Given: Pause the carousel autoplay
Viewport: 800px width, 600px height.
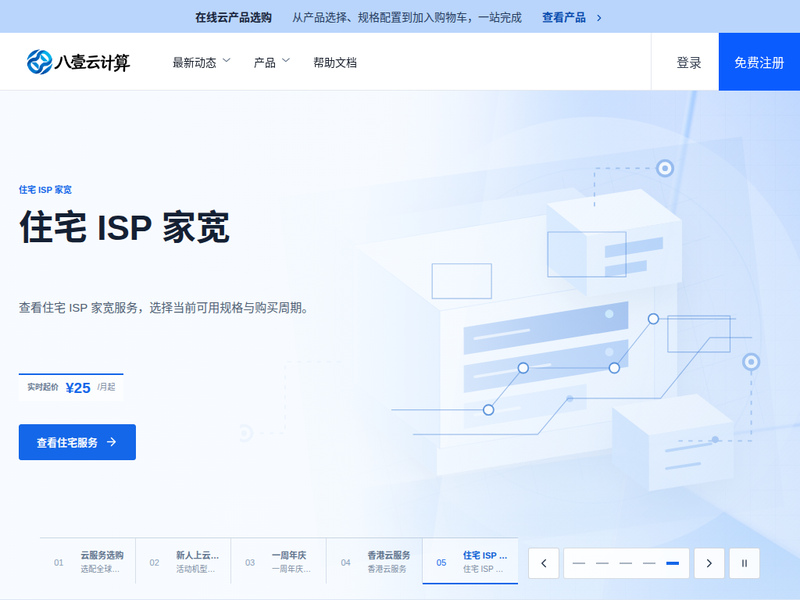Looking at the screenshot, I should coord(744,563).
